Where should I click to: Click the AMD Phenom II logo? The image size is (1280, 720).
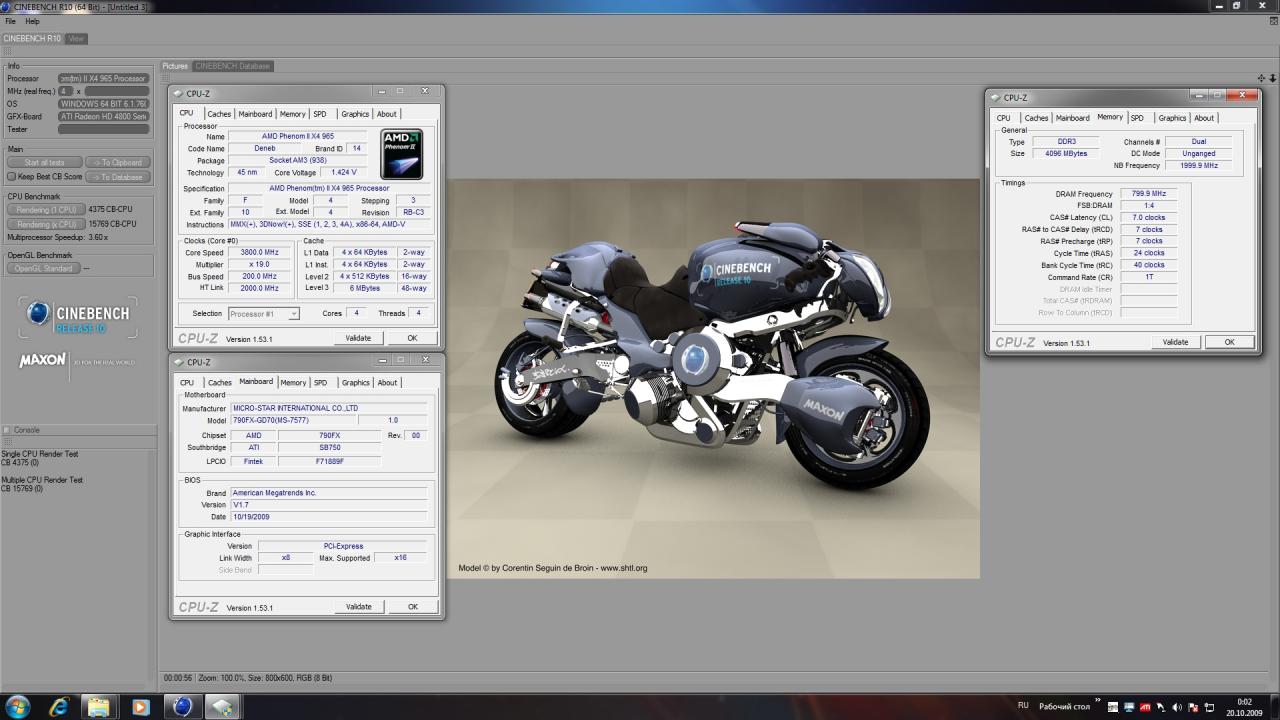pyautogui.click(x=402, y=154)
